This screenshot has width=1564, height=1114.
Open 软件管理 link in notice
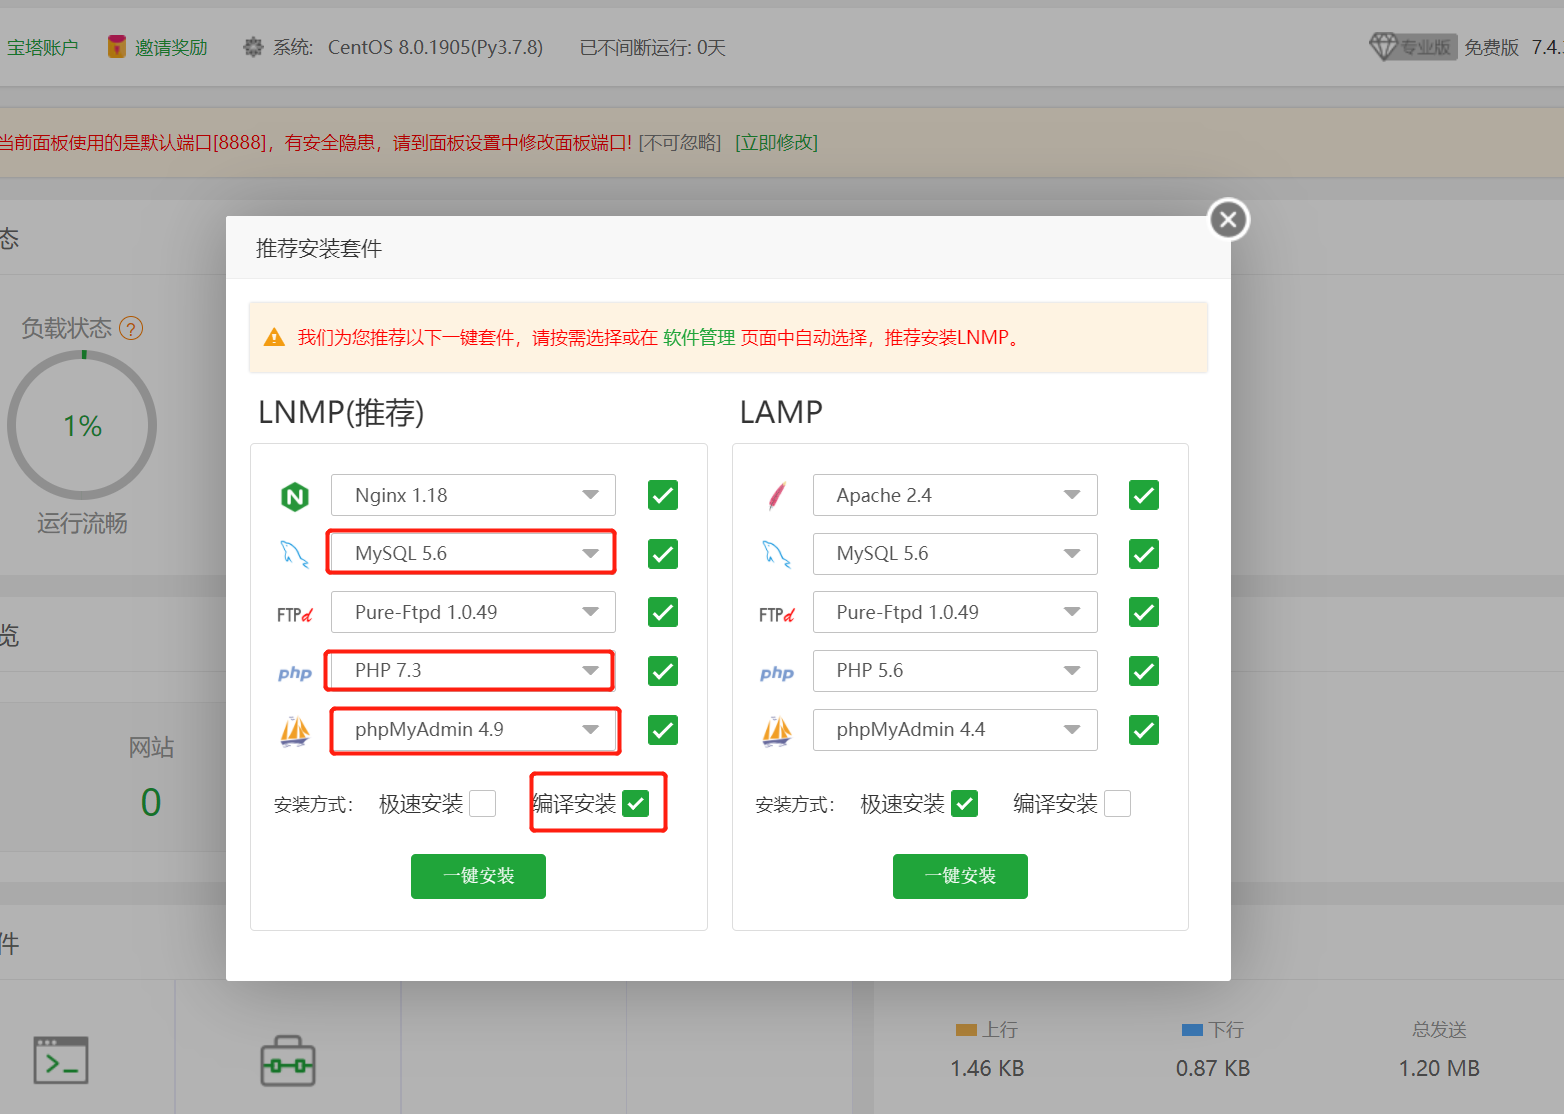699,338
